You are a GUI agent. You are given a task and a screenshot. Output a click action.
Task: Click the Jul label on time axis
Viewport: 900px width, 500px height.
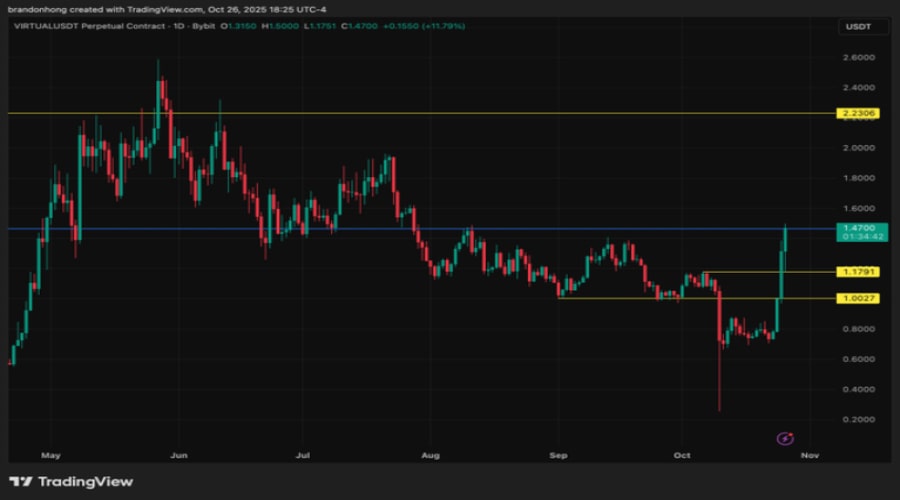click(302, 455)
